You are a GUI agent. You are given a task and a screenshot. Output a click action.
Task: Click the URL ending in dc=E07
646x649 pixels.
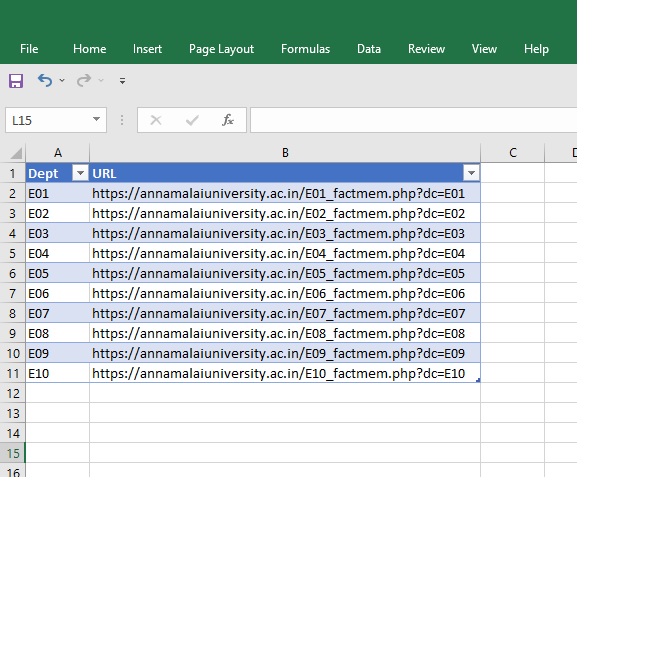click(x=279, y=313)
